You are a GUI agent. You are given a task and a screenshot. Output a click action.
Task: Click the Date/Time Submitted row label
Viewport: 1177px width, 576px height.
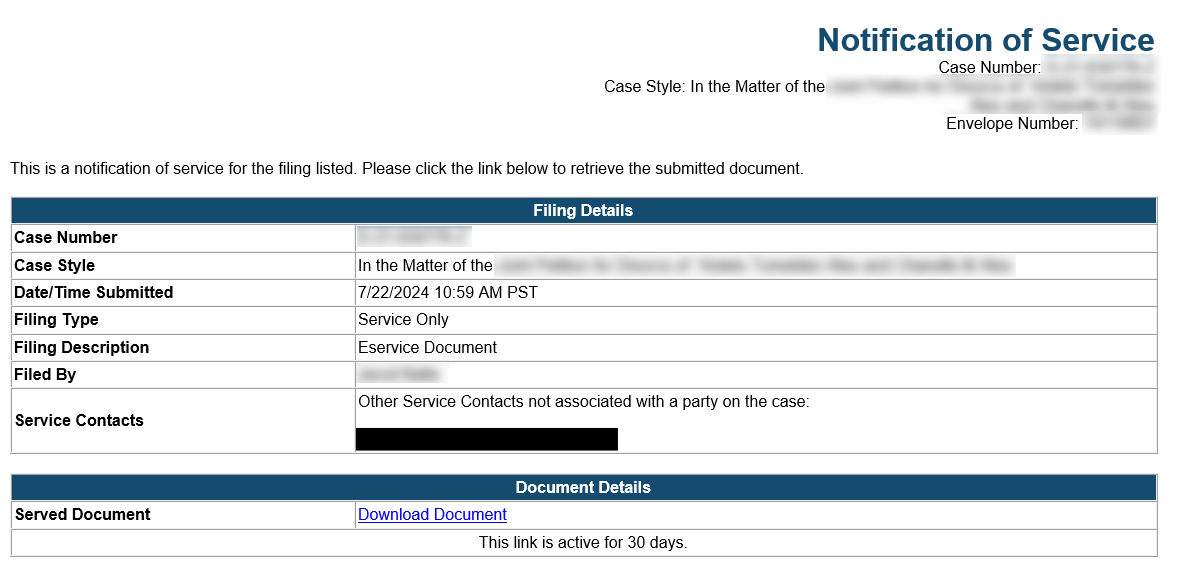coord(94,293)
